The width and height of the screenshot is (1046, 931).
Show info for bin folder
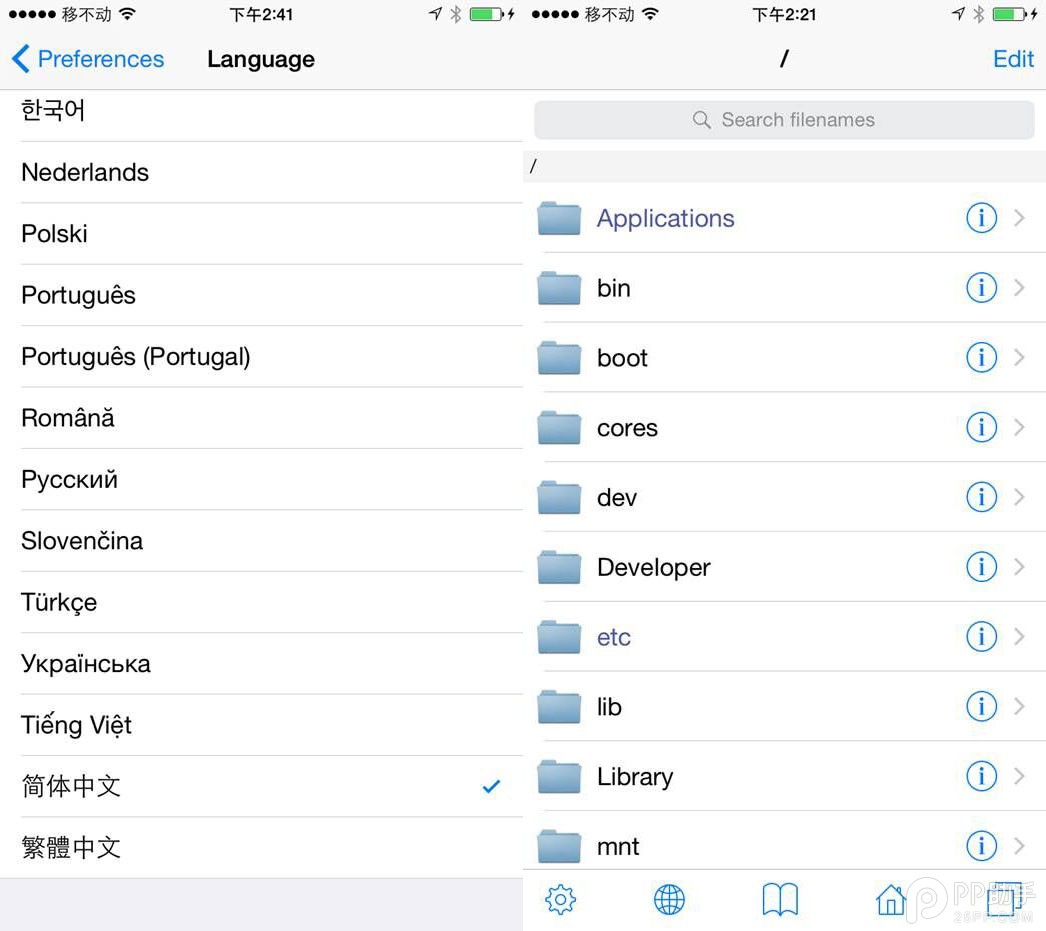[981, 287]
